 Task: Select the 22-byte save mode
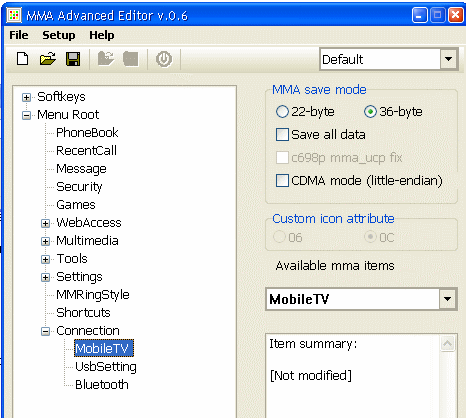tap(282, 112)
